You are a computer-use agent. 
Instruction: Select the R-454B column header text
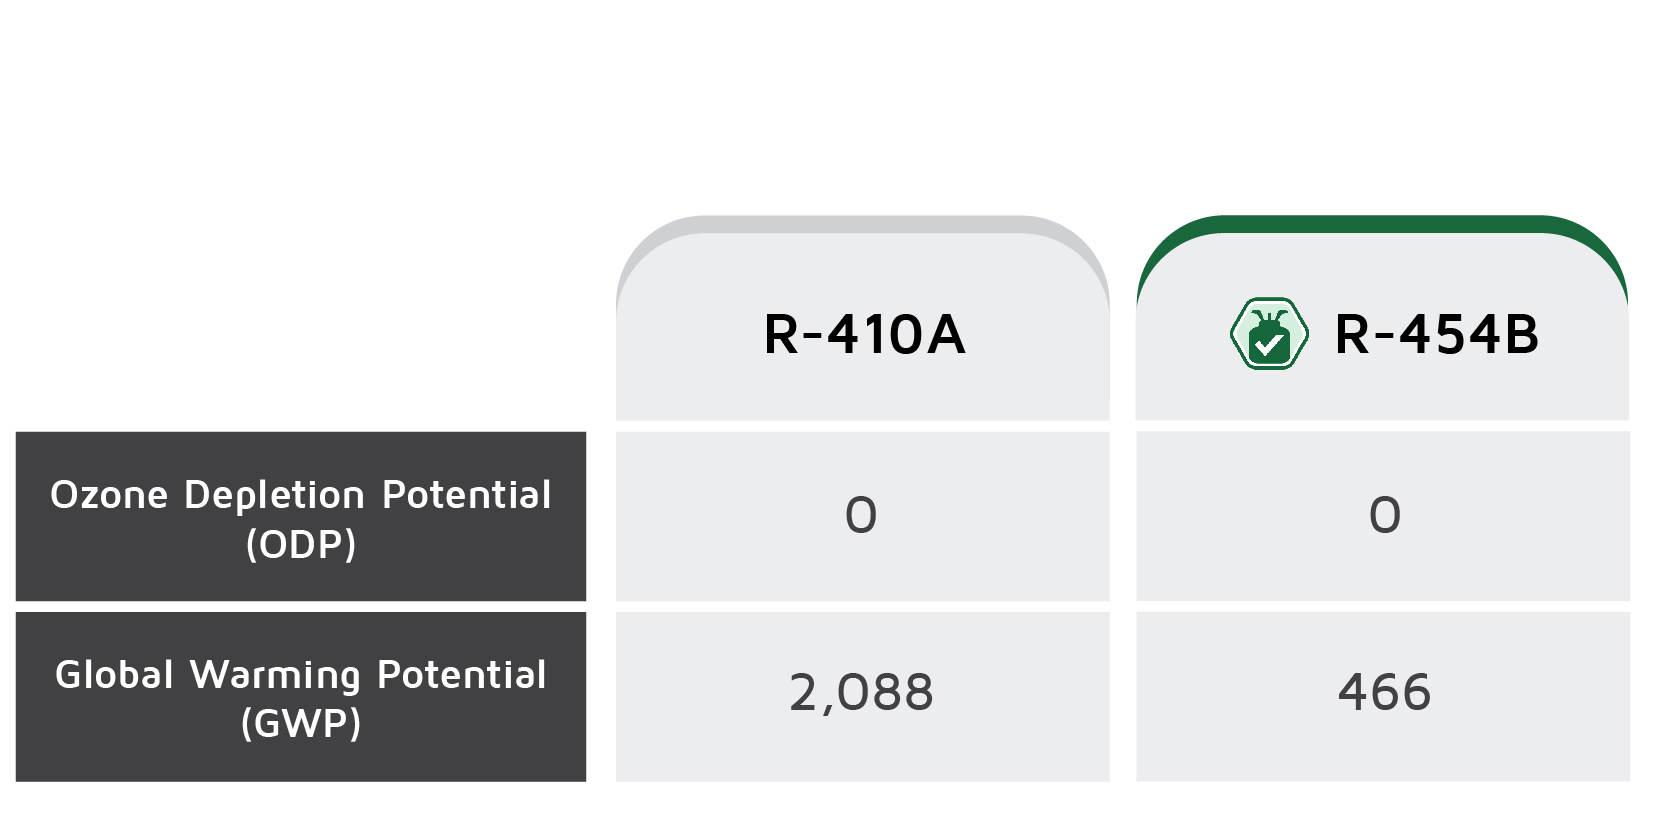coord(1437,334)
